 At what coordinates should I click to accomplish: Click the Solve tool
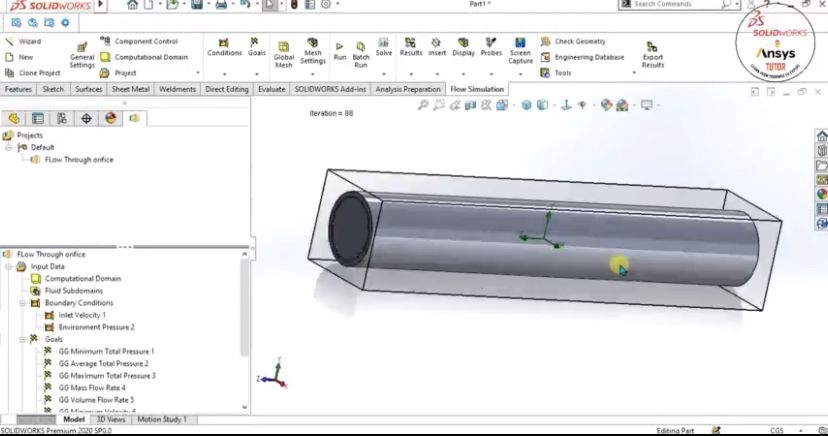[384, 47]
